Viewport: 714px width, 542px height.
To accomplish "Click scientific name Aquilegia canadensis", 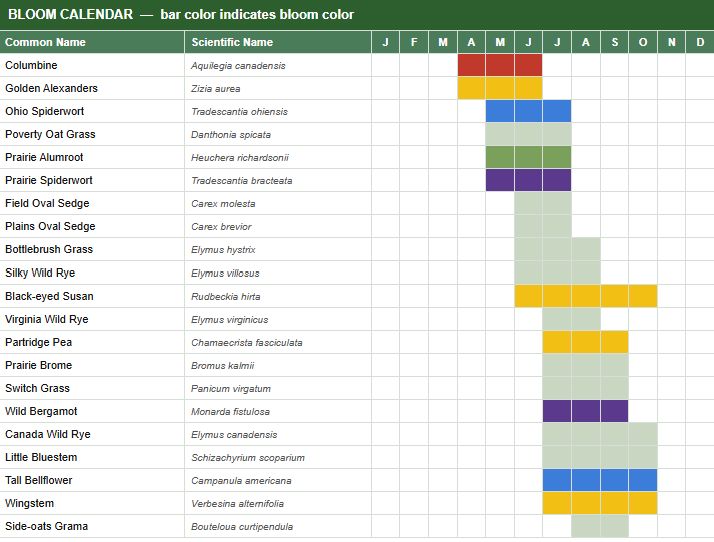I will 238,66.
